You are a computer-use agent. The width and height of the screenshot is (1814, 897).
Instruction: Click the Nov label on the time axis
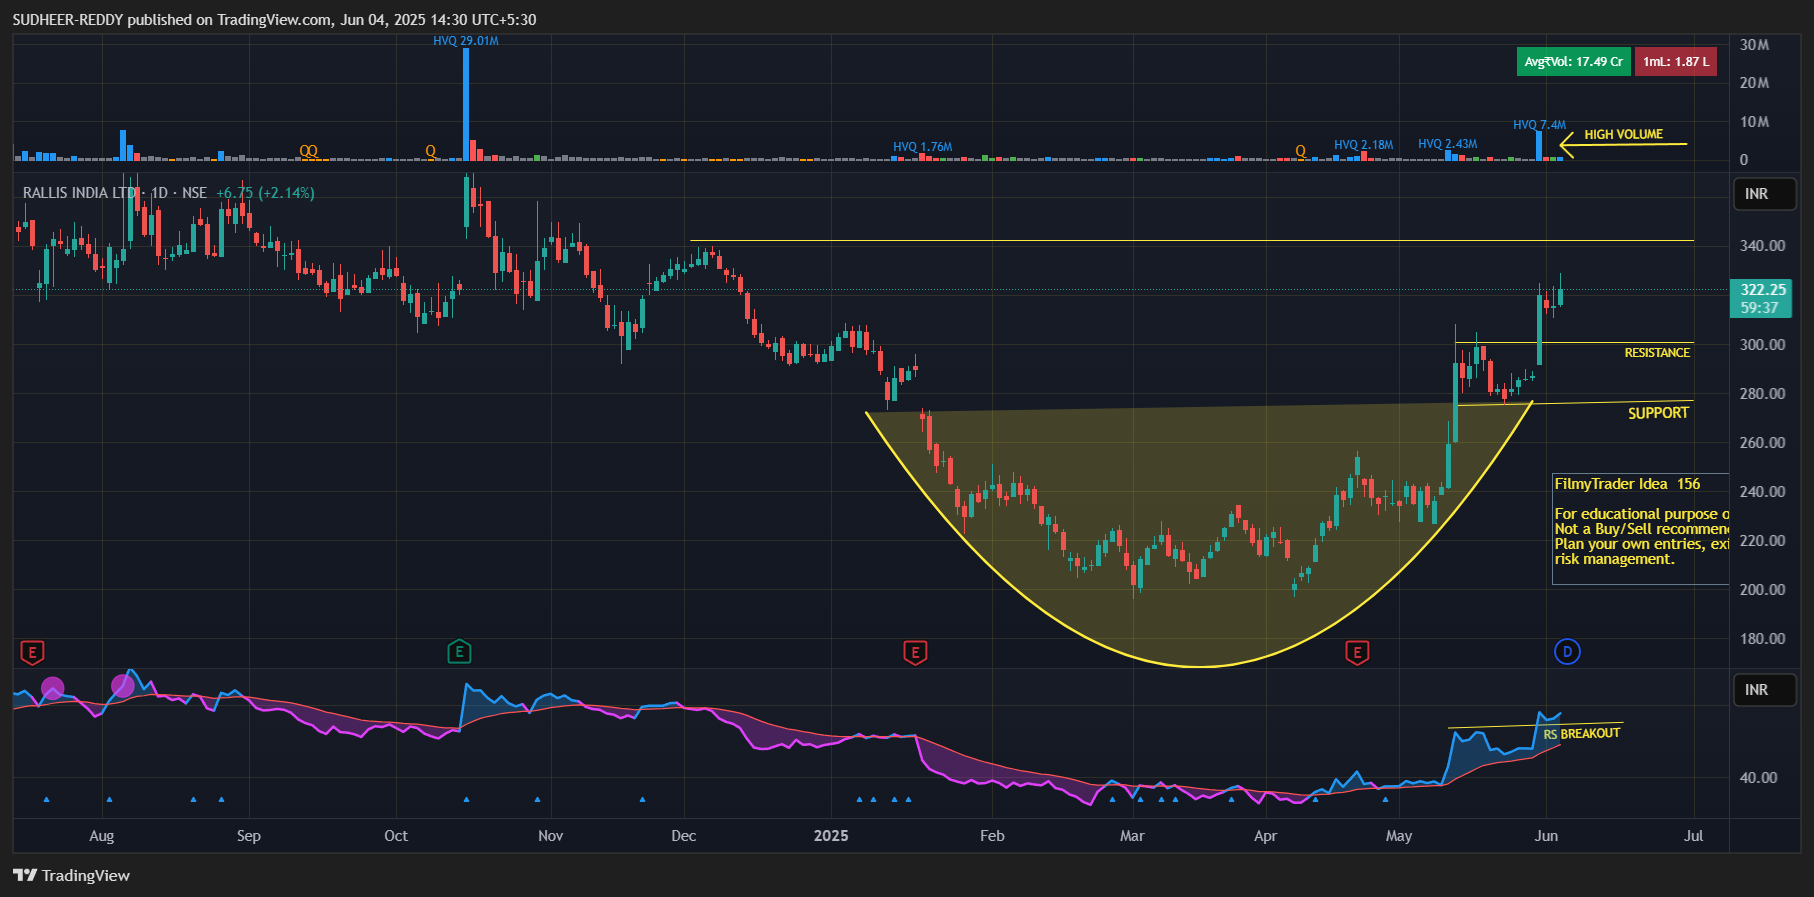point(550,836)
